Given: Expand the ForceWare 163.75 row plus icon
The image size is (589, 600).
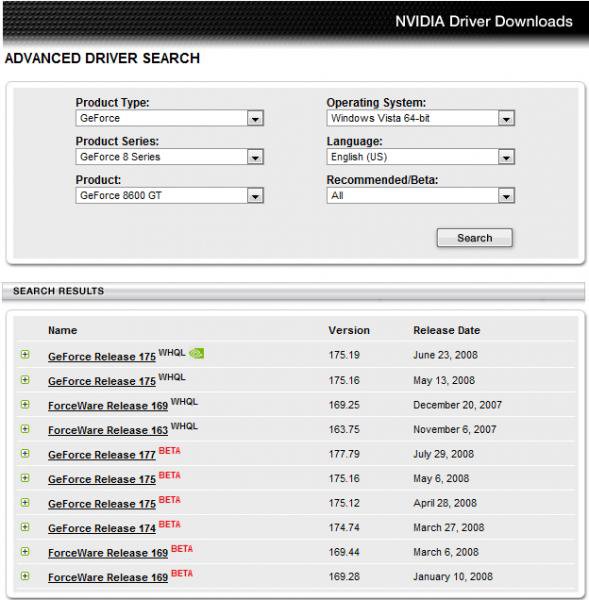Looking at the screenshot, I should click(25, 429).
